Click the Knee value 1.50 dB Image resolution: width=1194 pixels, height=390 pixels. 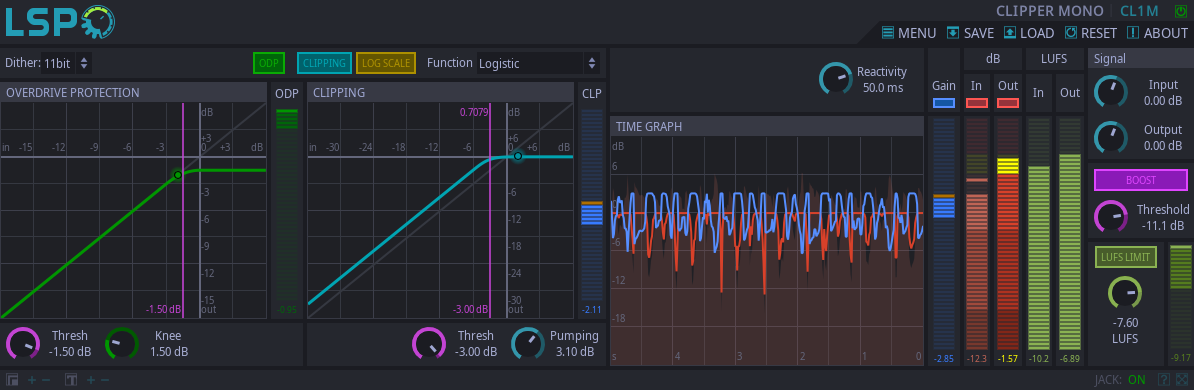tap(168, 352)
